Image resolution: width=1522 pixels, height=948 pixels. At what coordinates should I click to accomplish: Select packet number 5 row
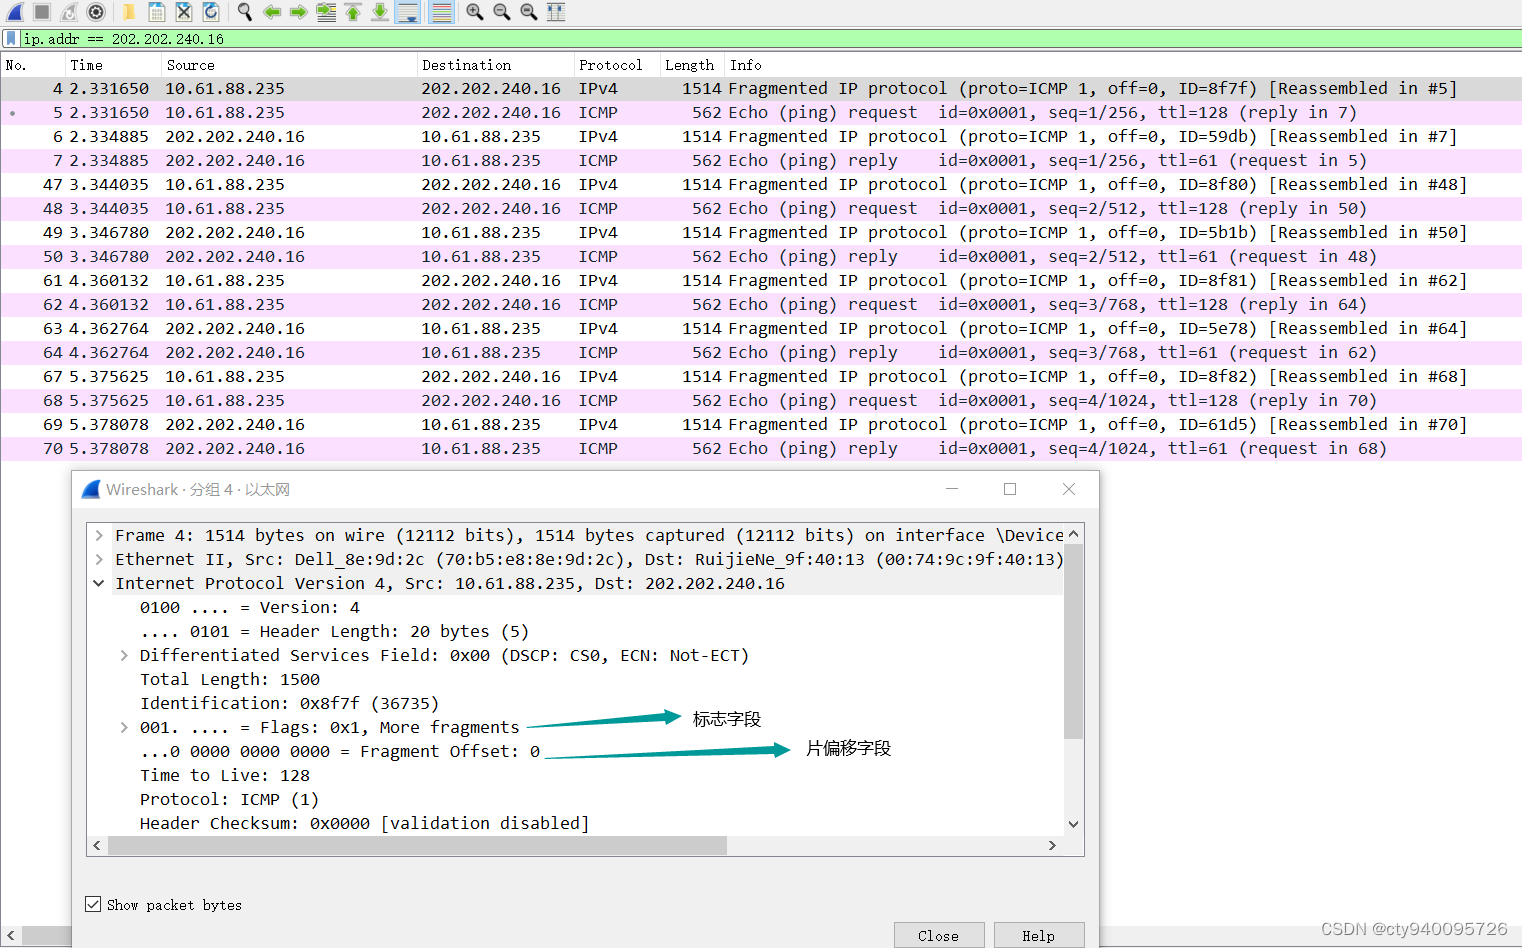coord(761,113)
